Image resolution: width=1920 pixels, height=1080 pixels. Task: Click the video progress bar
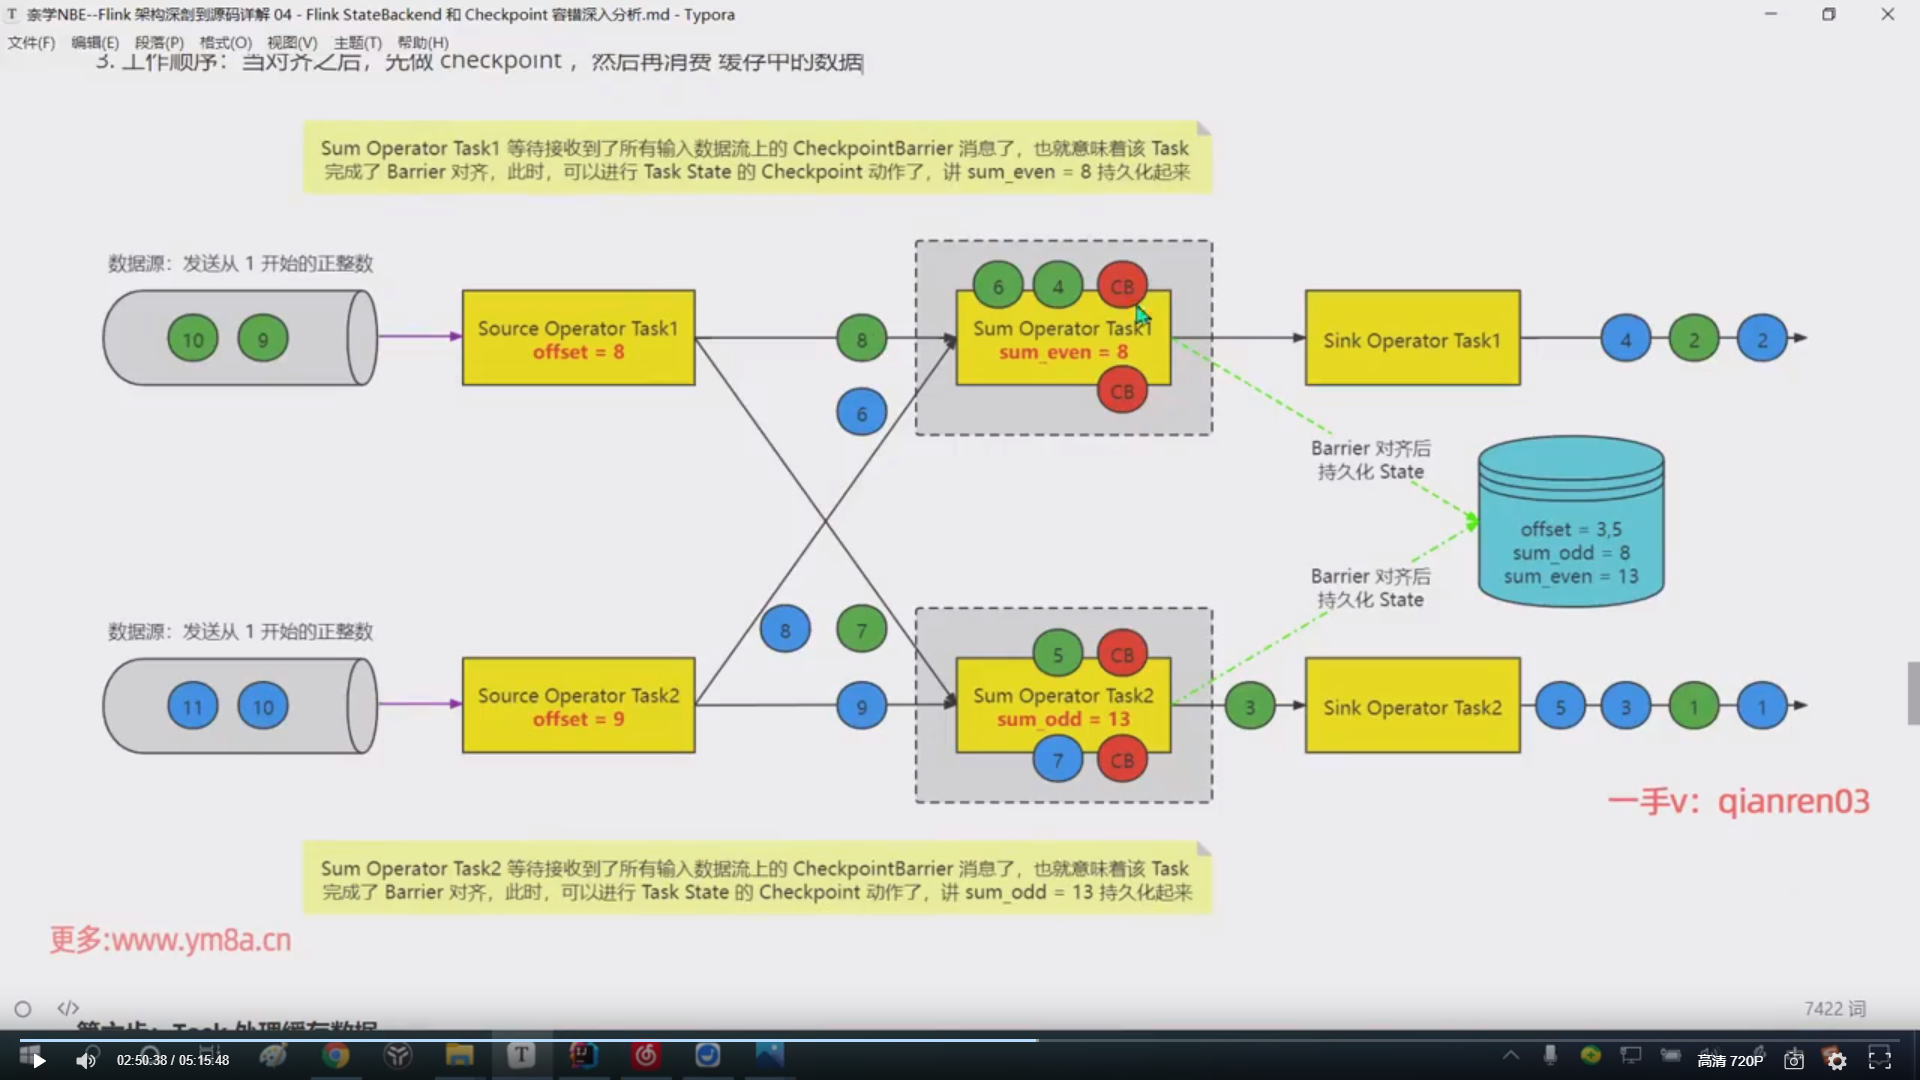tap(960, 1039)
